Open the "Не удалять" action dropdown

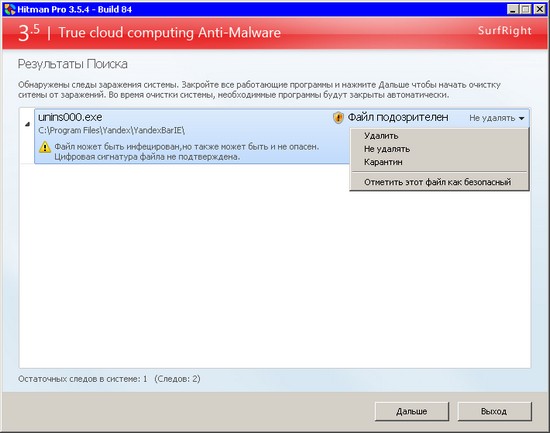(x=497, y=118)
